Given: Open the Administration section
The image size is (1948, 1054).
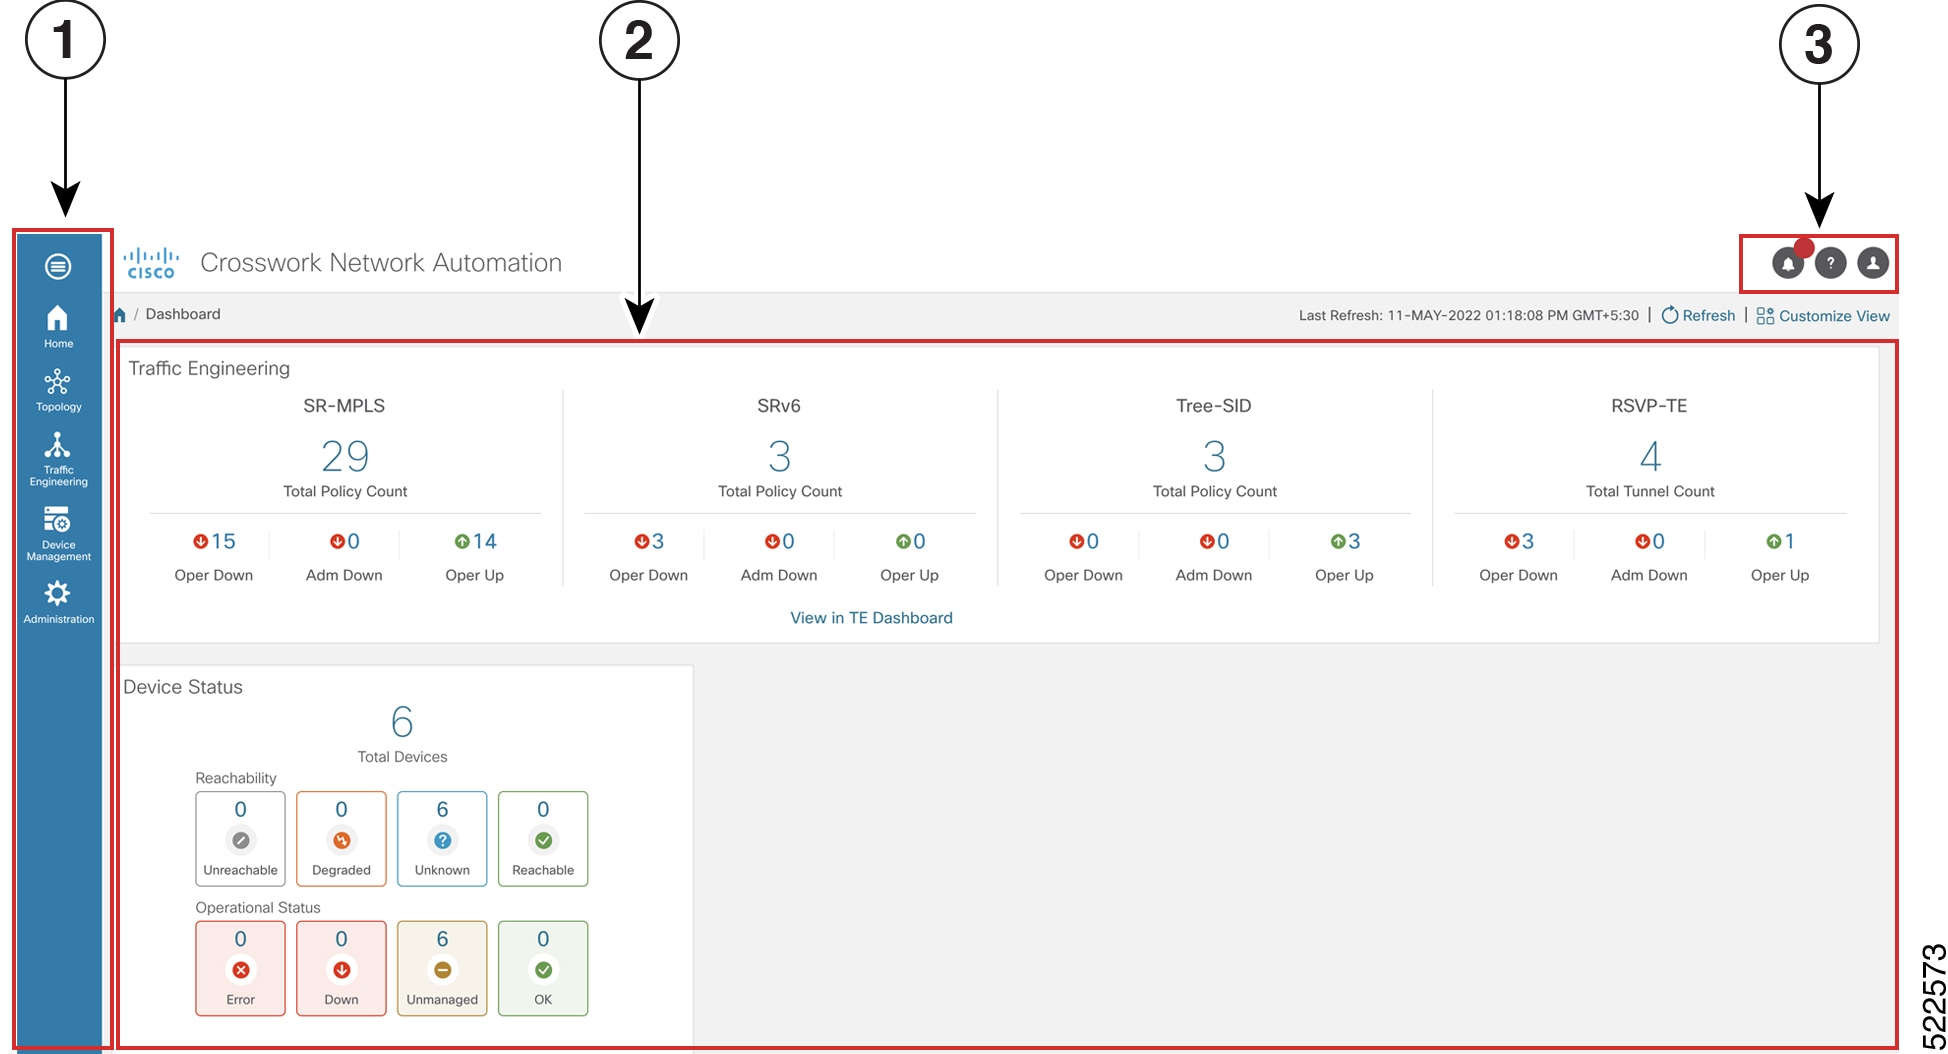Looking at the screenshot, I should pos(58,598).
